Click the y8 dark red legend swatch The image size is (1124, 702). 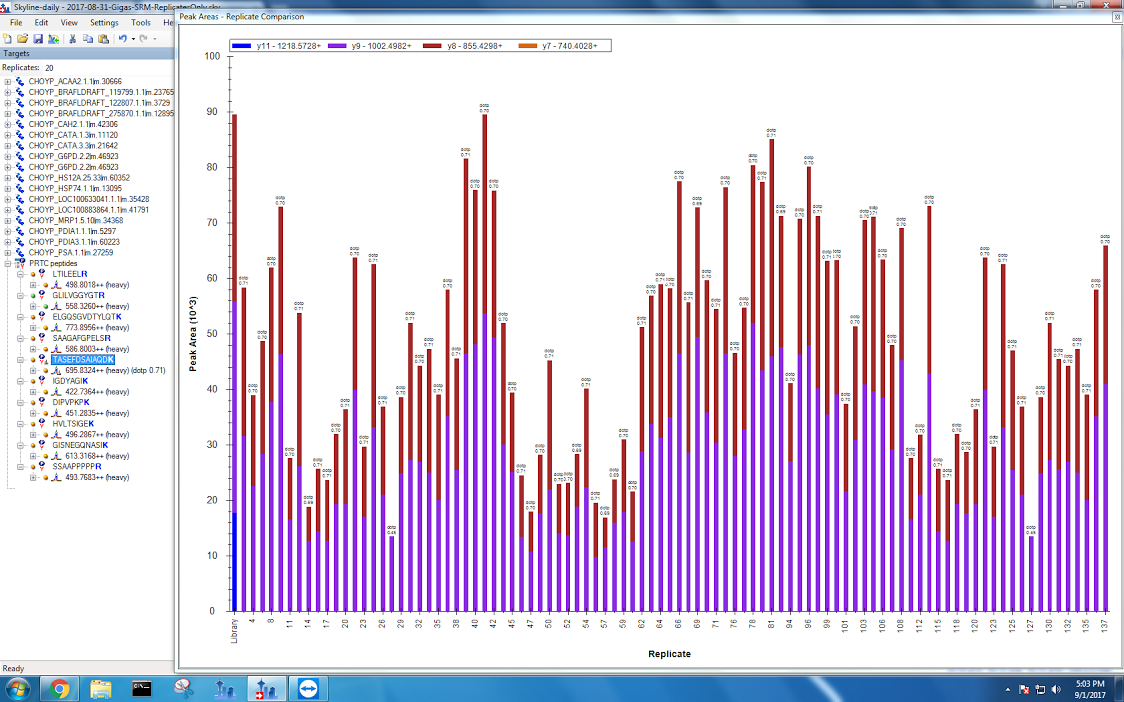tap(431, 46)
